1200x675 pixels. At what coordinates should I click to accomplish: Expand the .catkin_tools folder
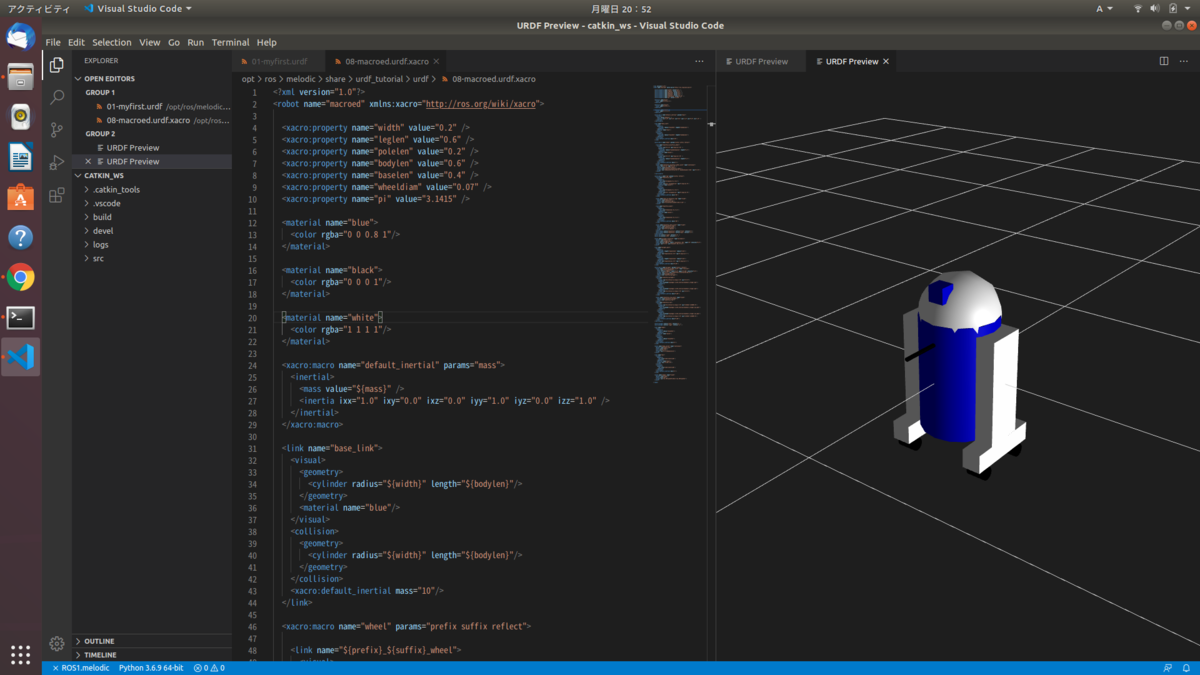(x=116, y=189)
